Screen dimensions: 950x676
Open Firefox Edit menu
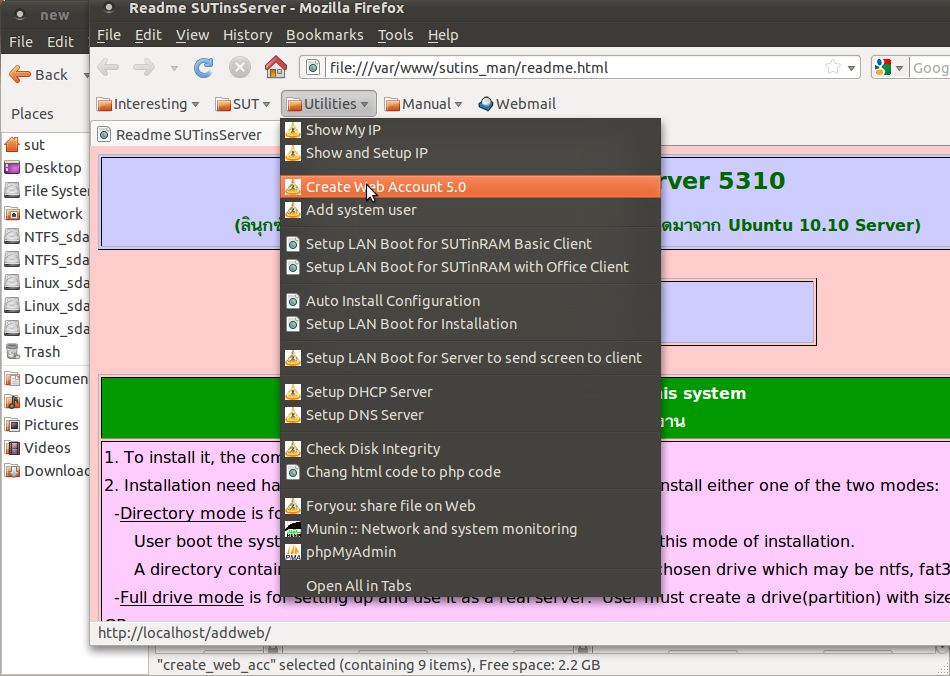coord(148,35)
